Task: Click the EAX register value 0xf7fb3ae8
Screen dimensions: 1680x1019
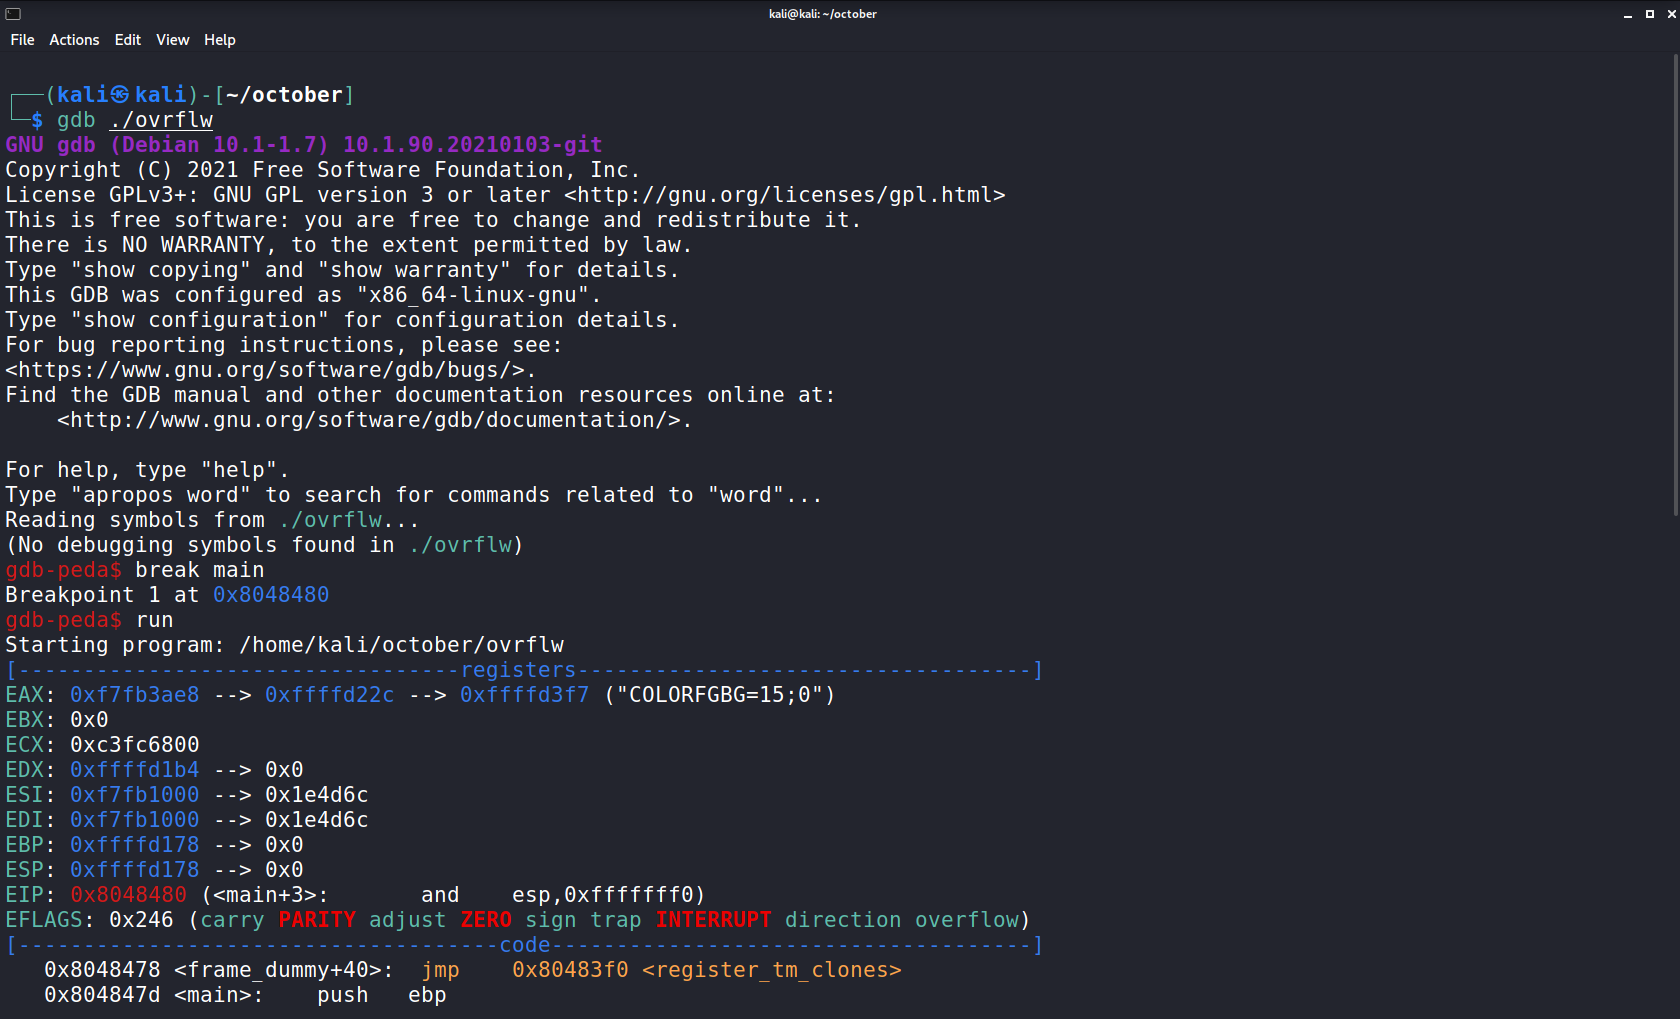Action: pyautogui.click(x=135, y=695)
